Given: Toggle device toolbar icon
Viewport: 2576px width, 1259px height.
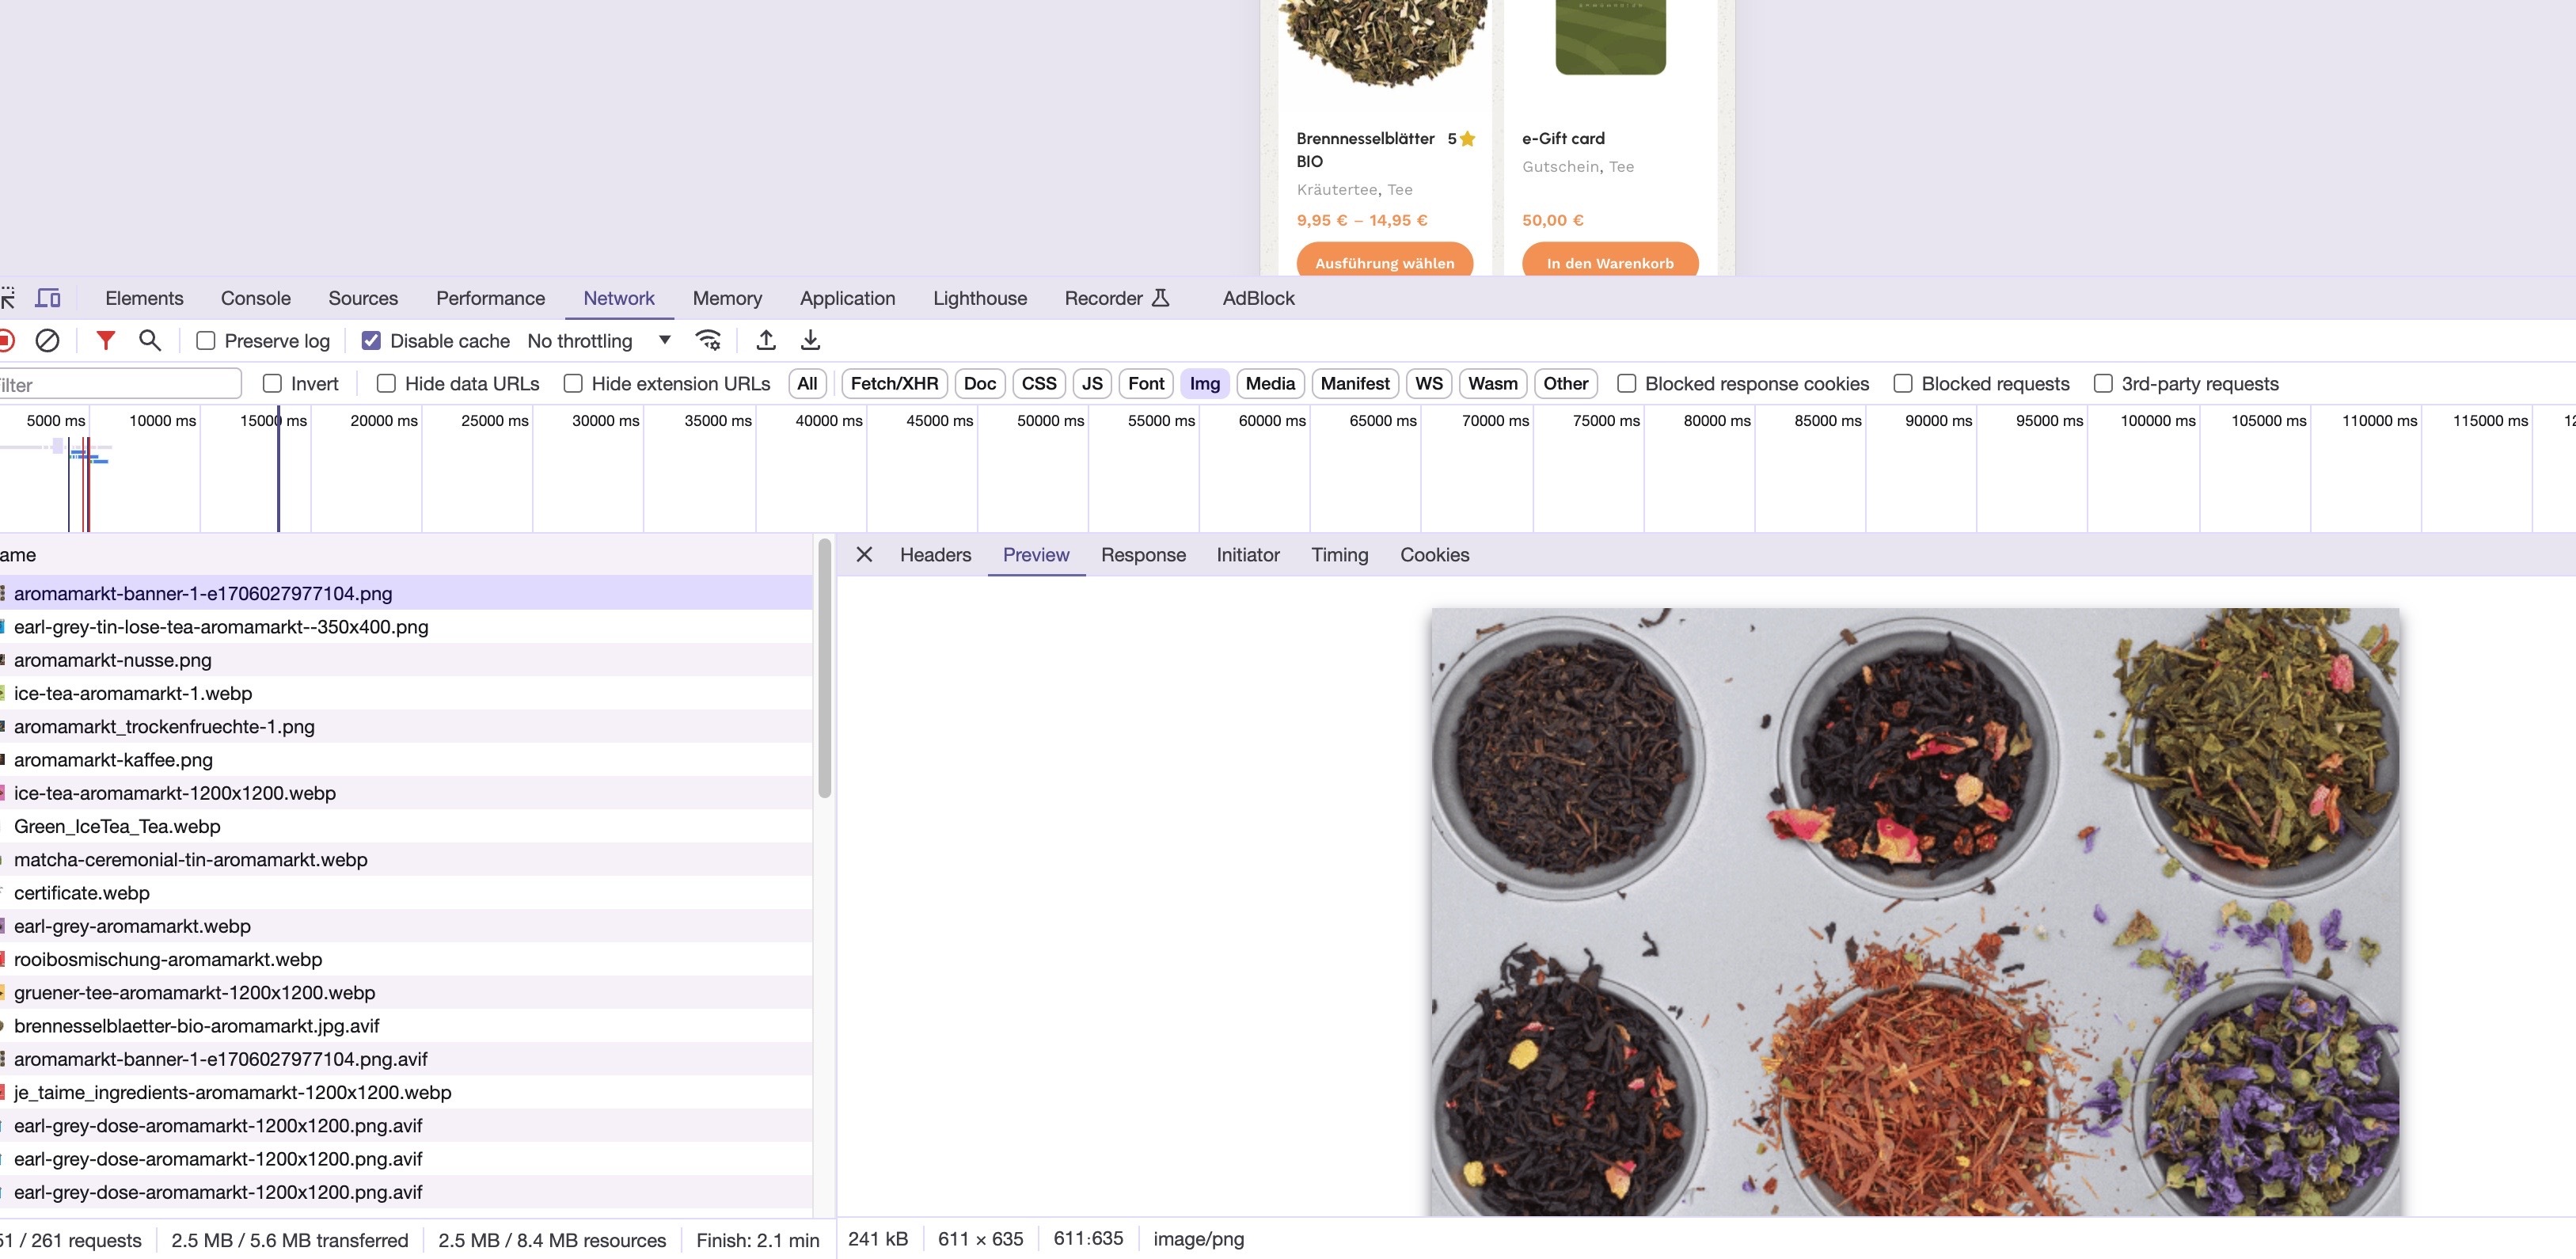Looking at the screenshot, I should click(x=48, y=298).
